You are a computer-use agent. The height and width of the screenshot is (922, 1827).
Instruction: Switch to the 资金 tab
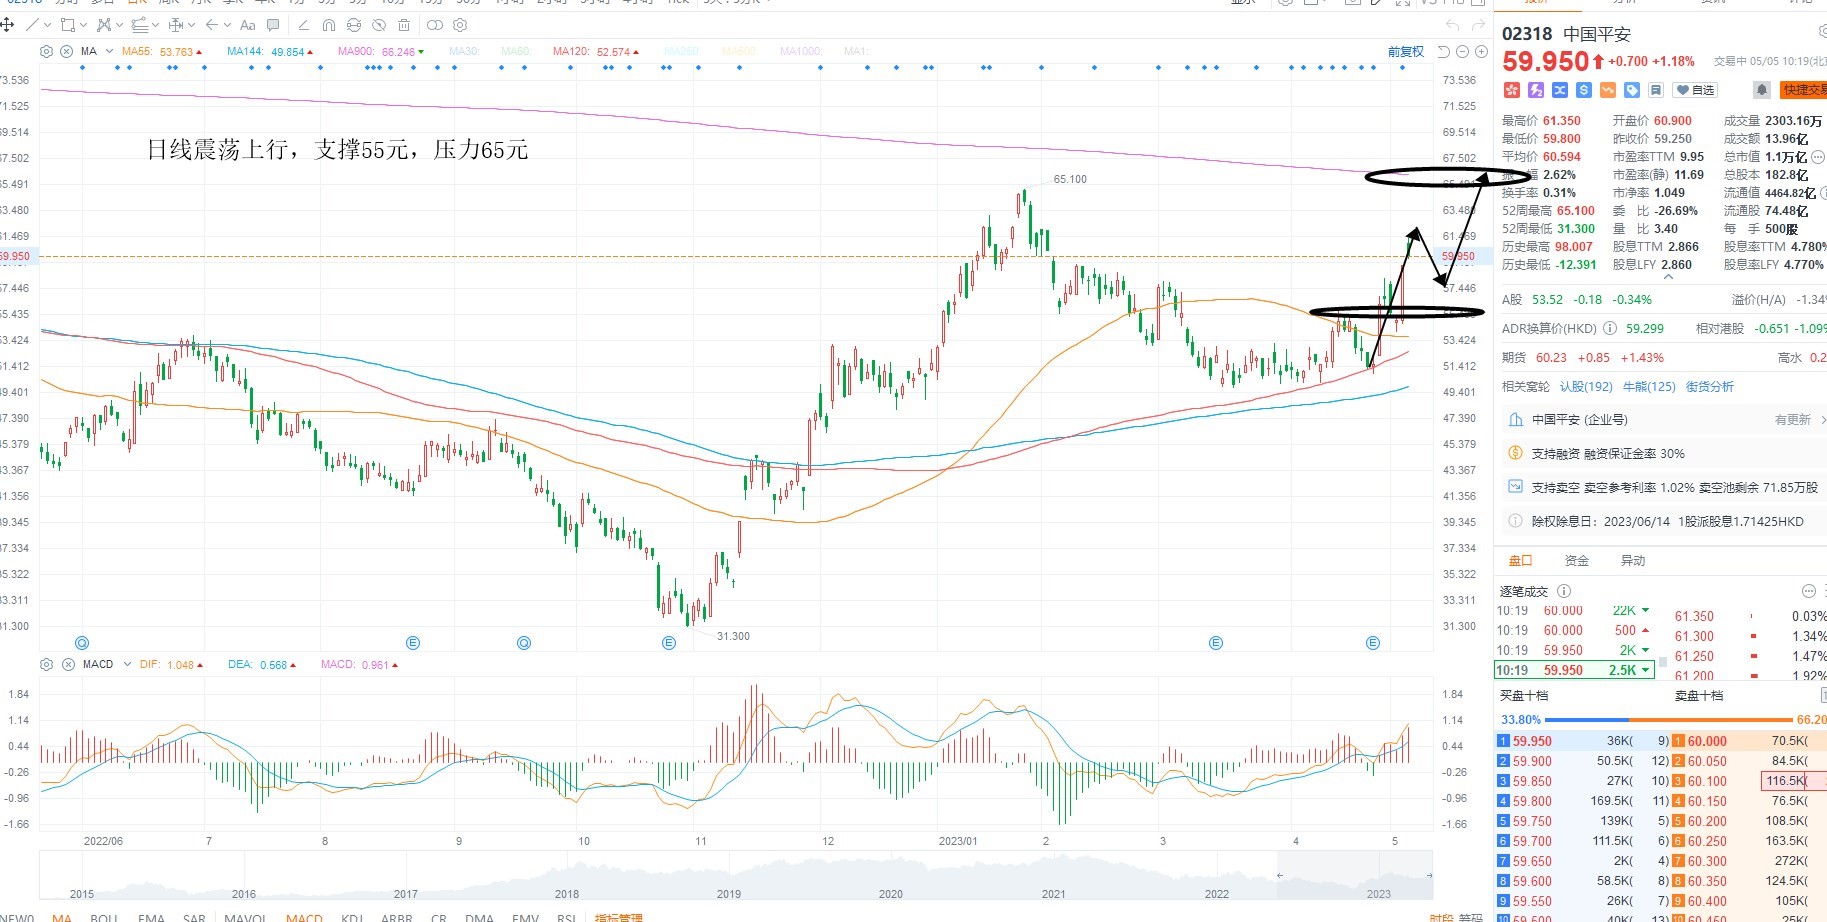pyautogui.click(x=1576, y=560)
